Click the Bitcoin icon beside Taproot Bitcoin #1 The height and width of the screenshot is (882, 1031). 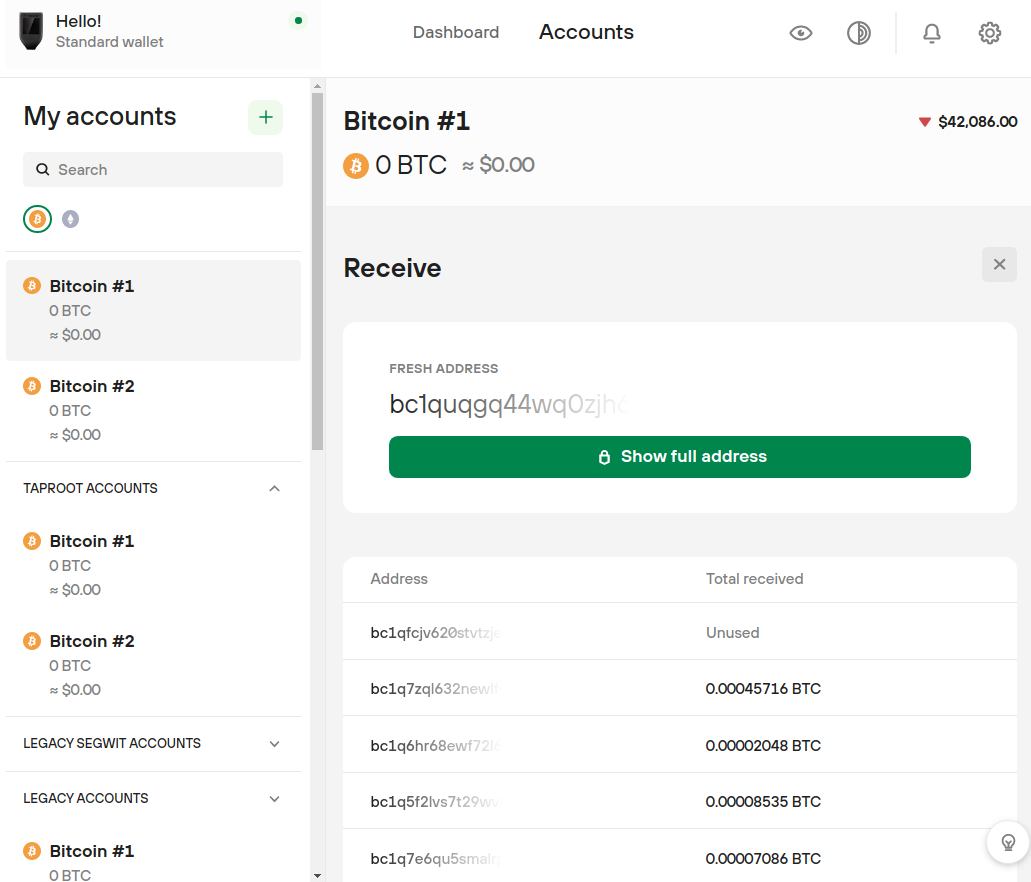coord(32,541)
